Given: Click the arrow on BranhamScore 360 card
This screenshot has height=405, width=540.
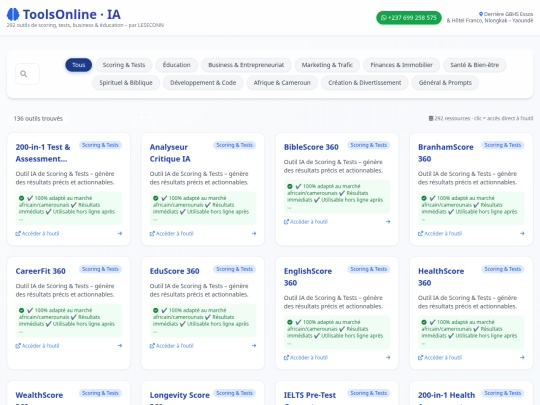Looking at the screenshot, I should [x=522, y=233].
